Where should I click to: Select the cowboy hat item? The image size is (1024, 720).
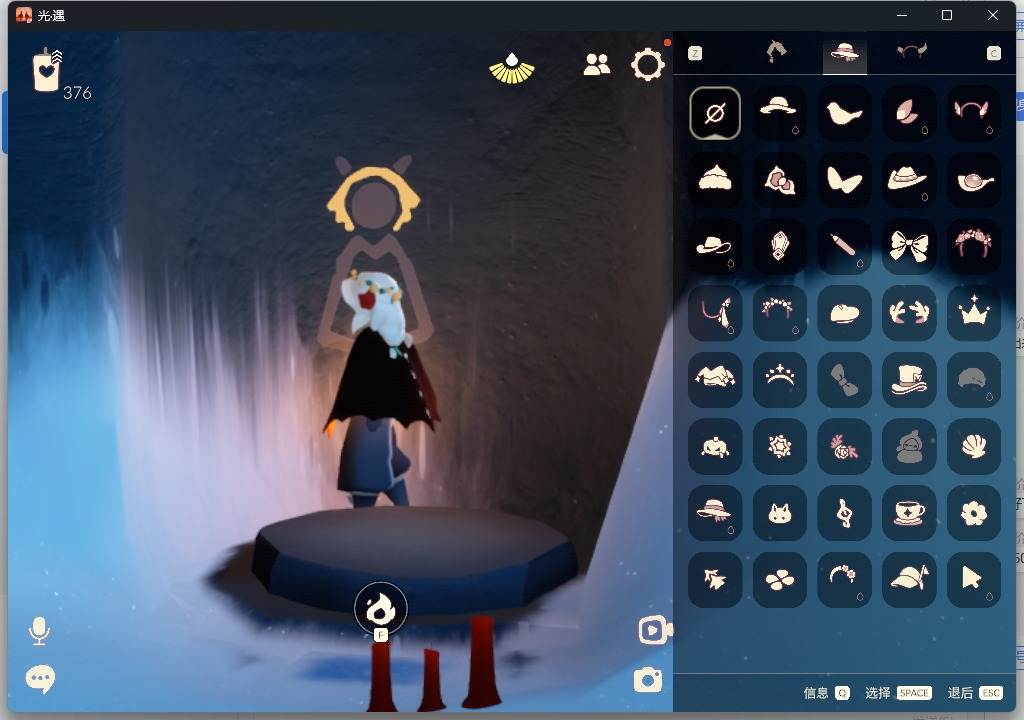(x=908, y=179)
